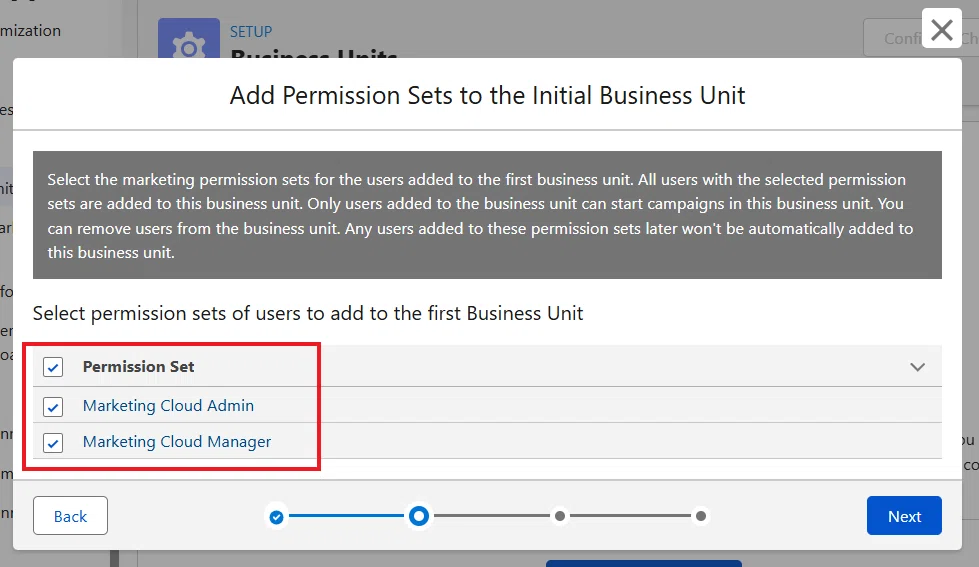979x567 pixels.
Task: Uncheck the Marketing Cloud Admin checkbox
Action: [53, 407]
